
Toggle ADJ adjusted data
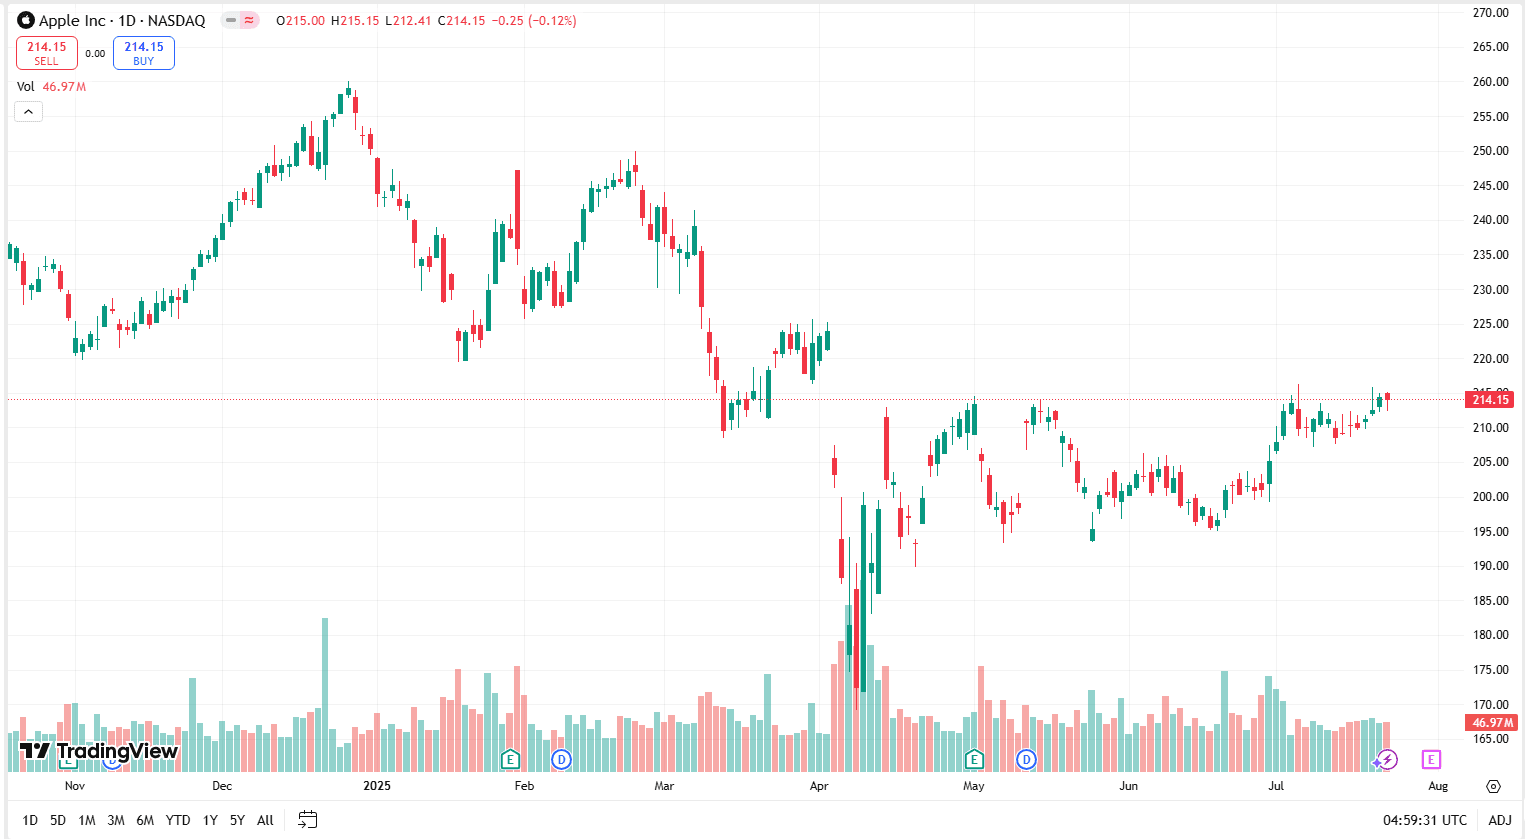[1500, 820]
